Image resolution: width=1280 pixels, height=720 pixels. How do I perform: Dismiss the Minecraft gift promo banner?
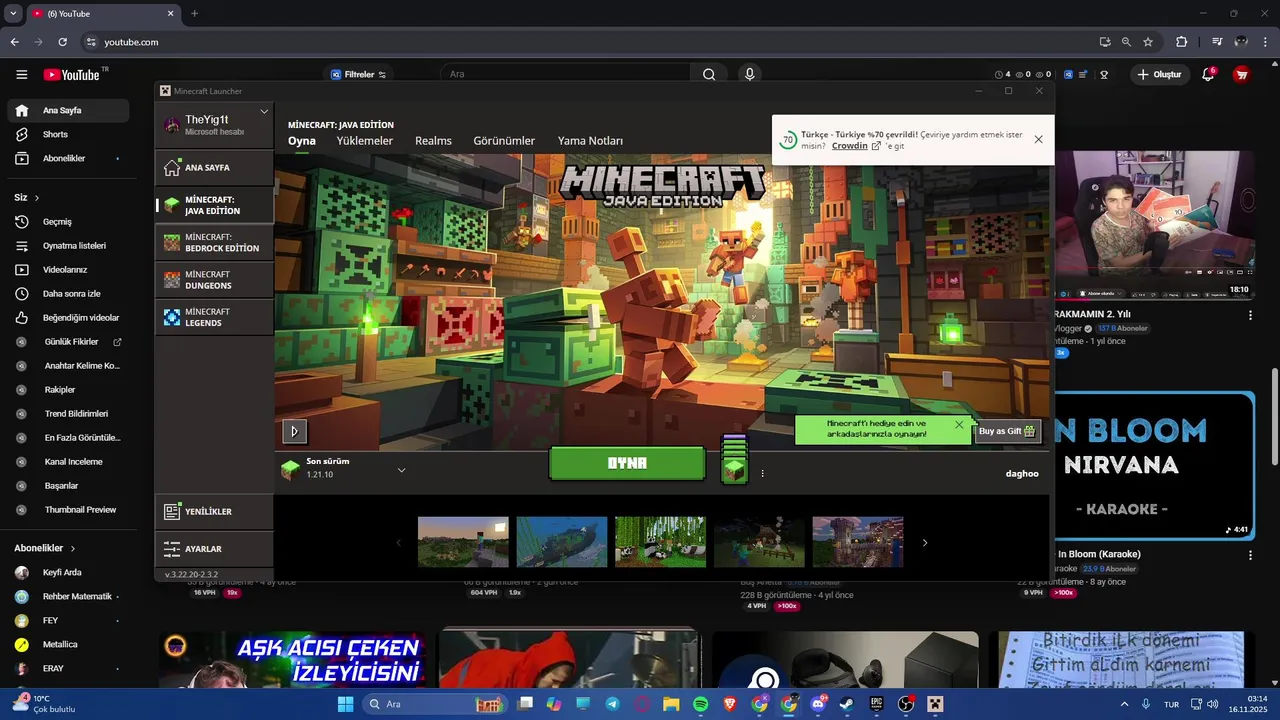[959, 425]
